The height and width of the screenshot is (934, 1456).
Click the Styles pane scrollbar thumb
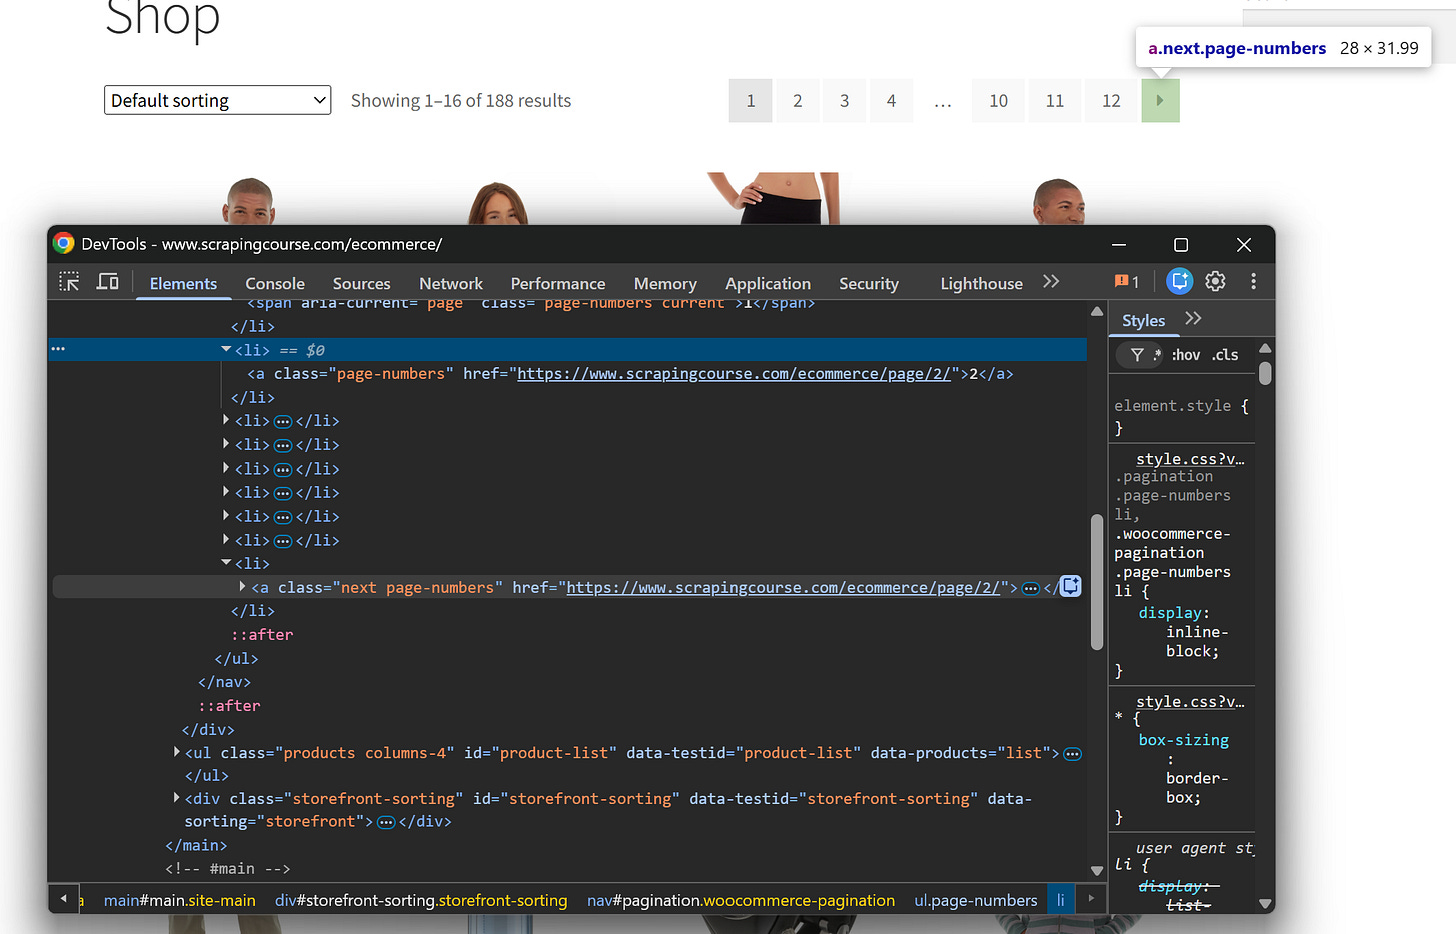click(x=1265, y=373)
